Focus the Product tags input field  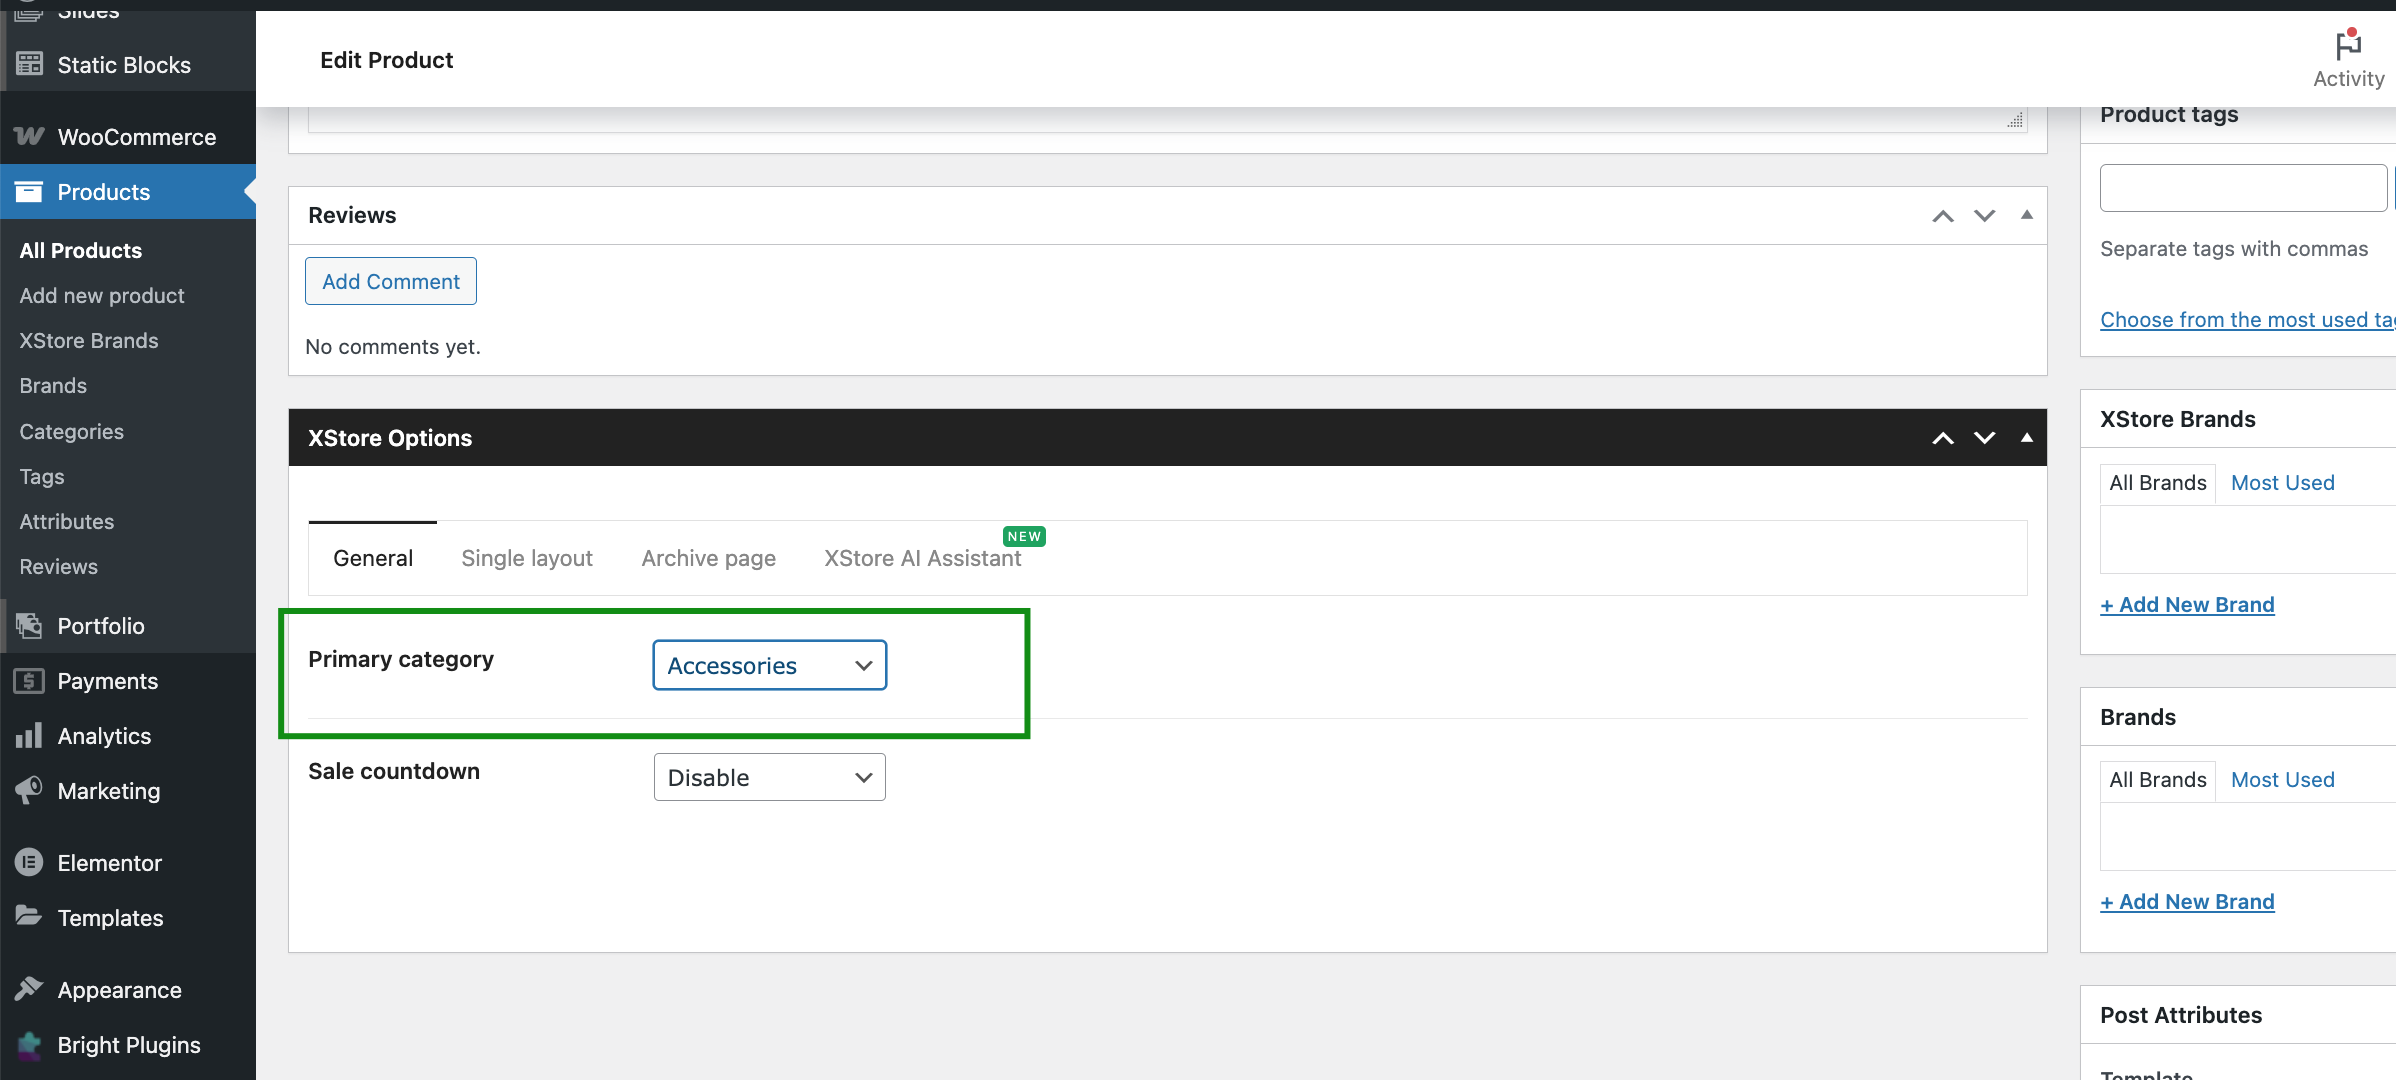tap(2243, 188)
